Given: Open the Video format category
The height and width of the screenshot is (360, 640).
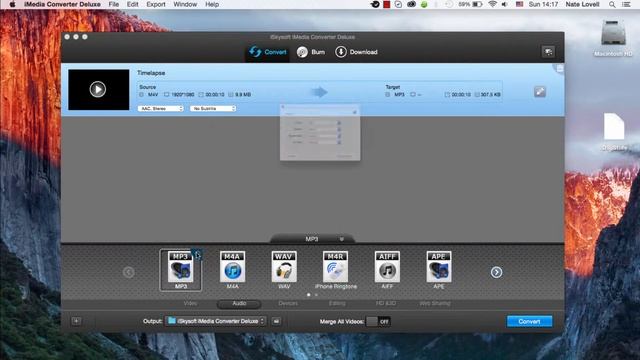Looking at the screenshot, I should (x=190, y=303).
